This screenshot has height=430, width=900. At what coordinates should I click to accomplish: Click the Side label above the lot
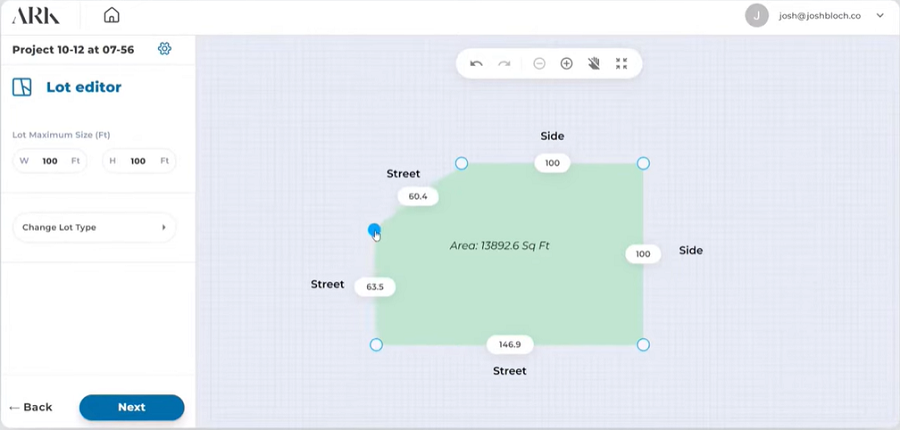552,136
